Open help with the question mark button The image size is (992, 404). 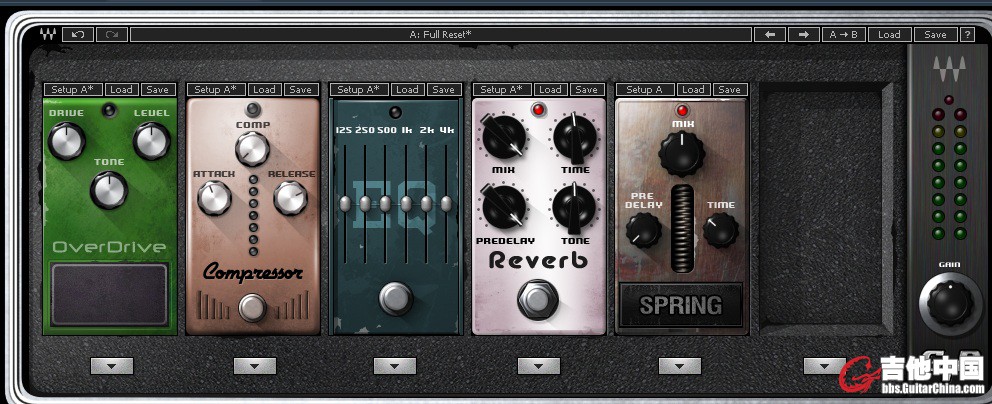point(967,34)
